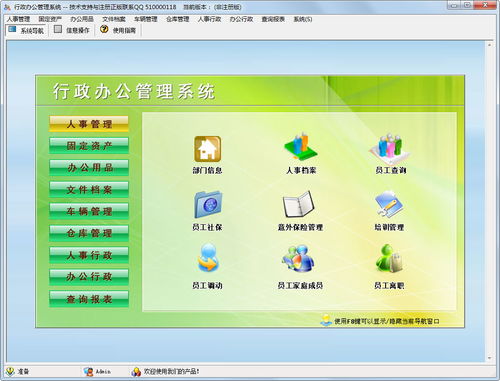Click the 培训管理 label text

point(389,227)
